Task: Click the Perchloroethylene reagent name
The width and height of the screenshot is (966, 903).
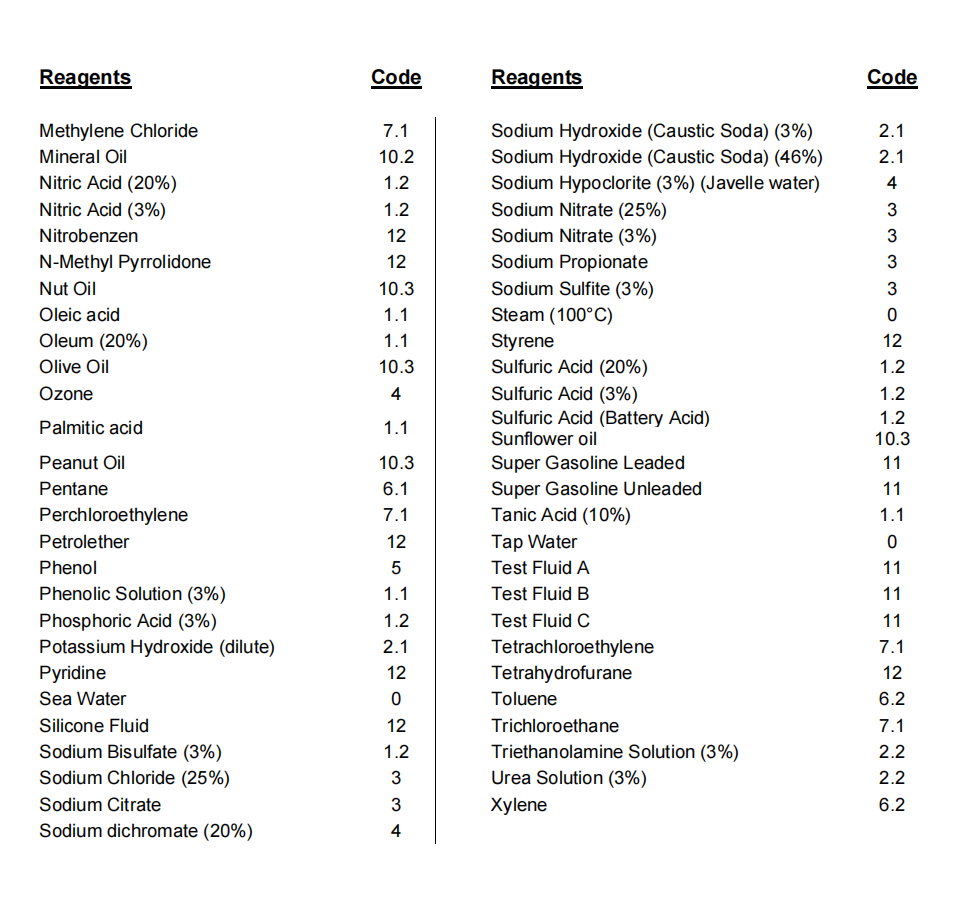Action: point(114,515)
